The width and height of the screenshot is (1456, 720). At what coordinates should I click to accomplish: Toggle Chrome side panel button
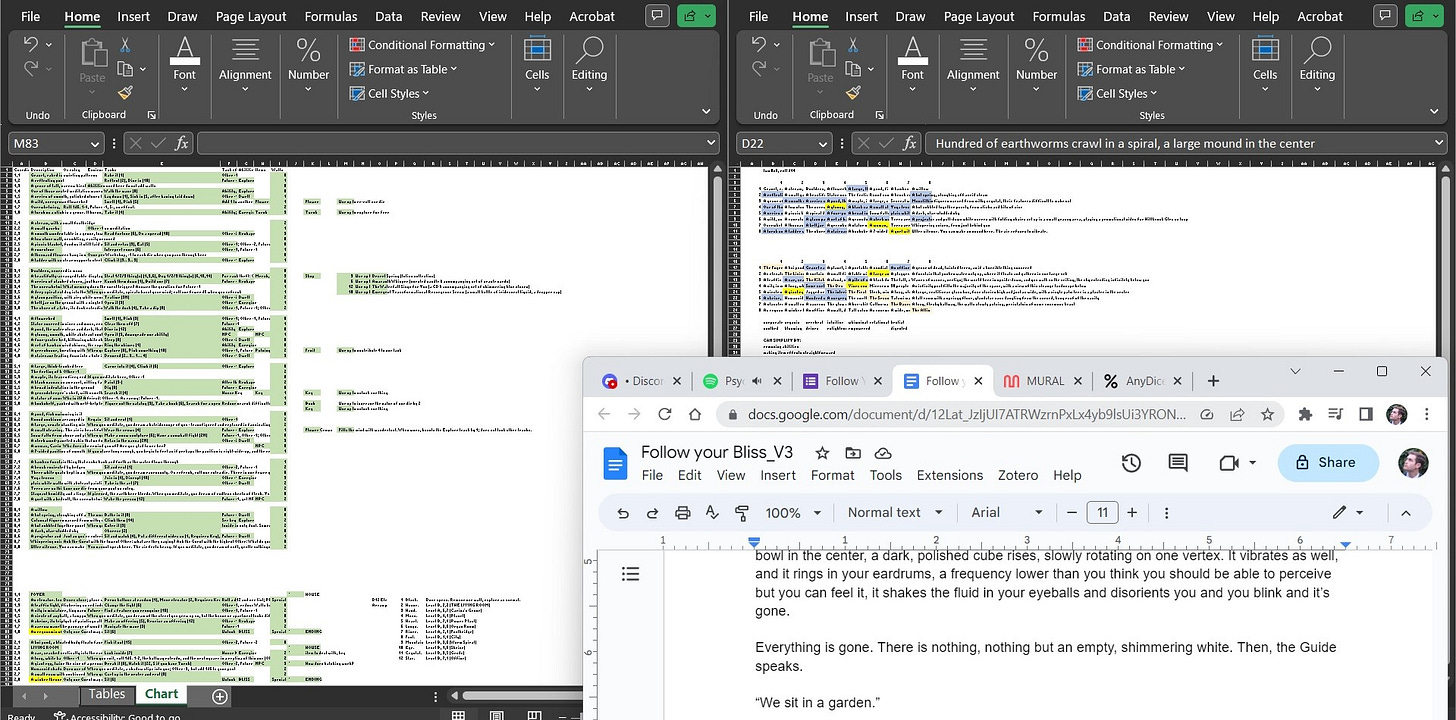click(1367, 414)
